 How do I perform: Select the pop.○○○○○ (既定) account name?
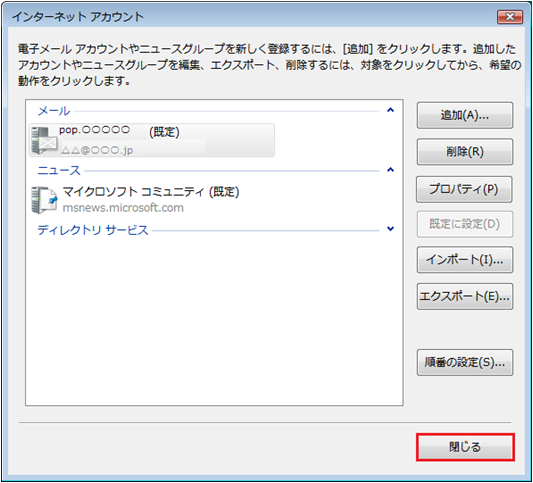tap(119, 131)
